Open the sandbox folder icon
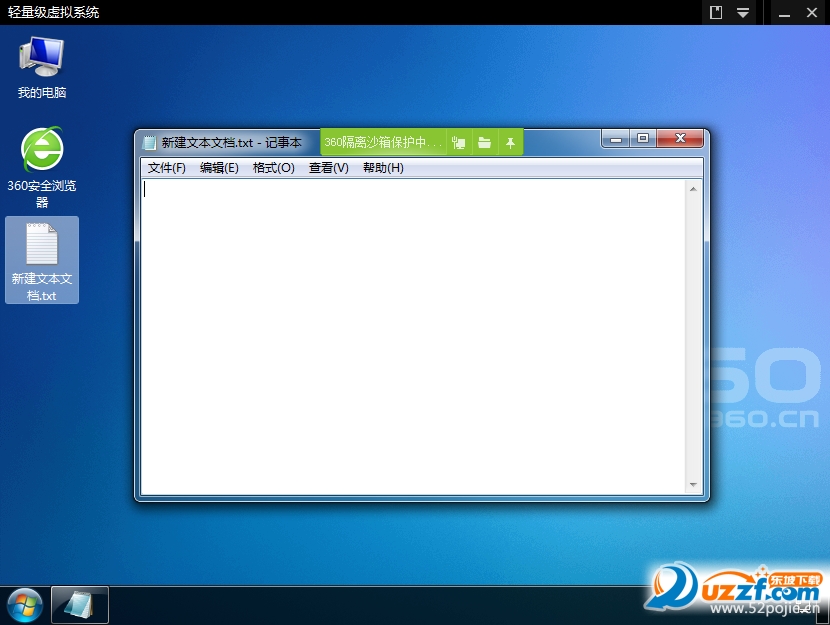Image resolution: width=830 pixels, height=625 pixels. (x=484, y=143)
